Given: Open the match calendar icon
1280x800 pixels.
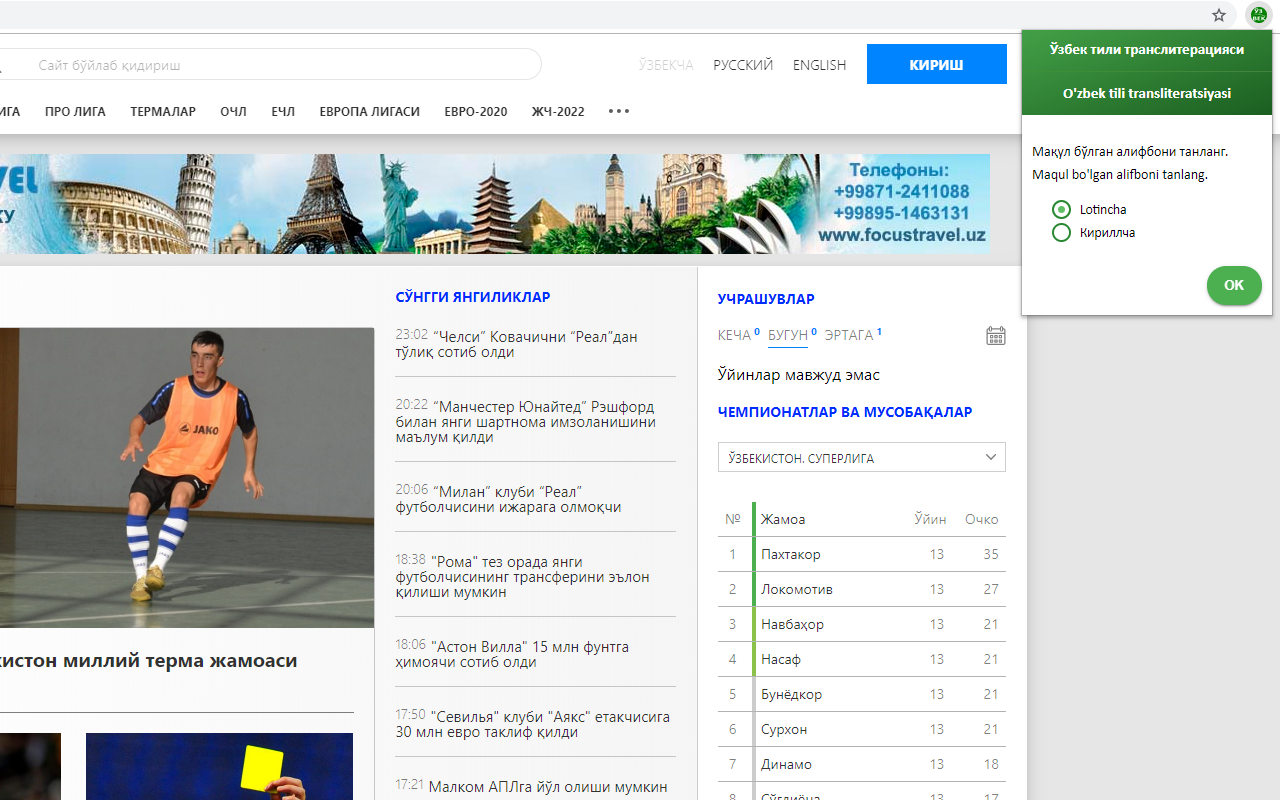Looking at the screenshot, I should (x=995, y=335).
